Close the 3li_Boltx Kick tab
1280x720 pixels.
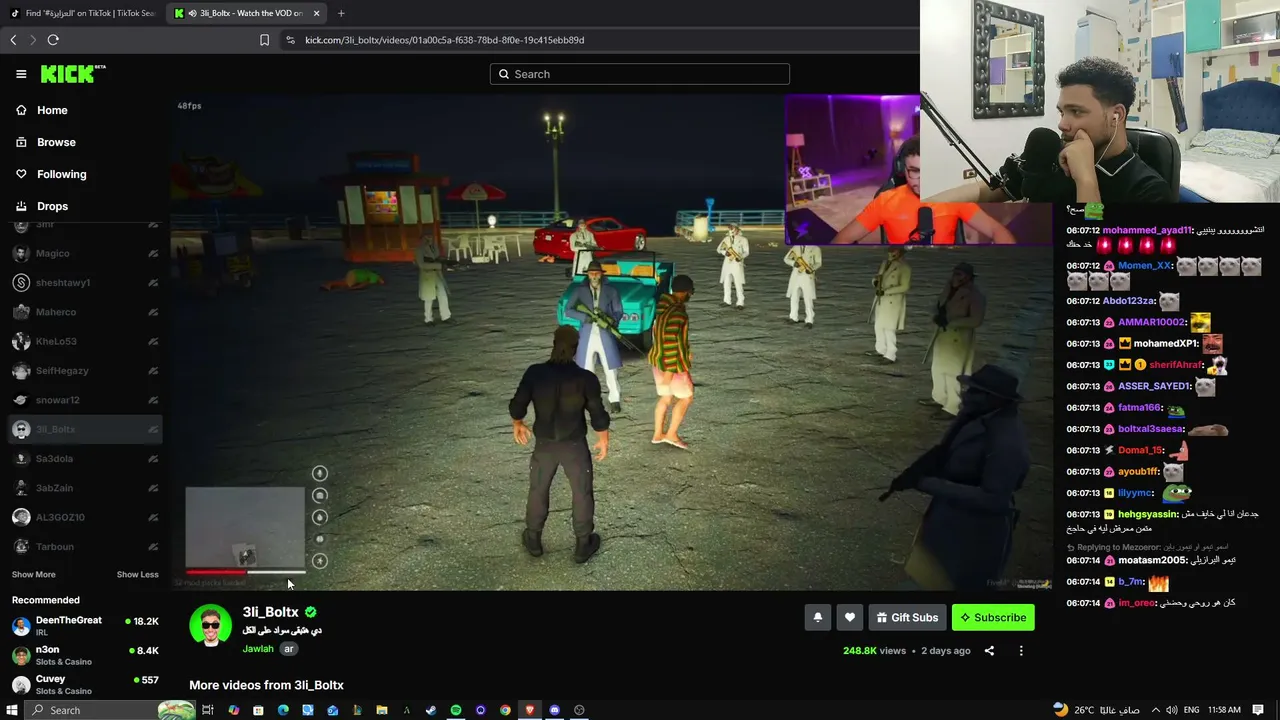pyautogui.click(x=317, y=13)
